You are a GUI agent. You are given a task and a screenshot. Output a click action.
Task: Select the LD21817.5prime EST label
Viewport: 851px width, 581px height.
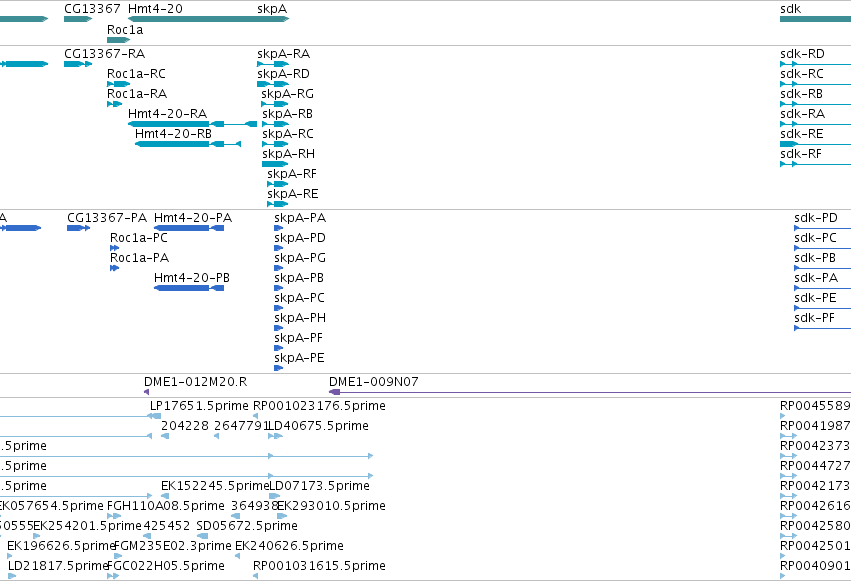[x=58, y=566]
